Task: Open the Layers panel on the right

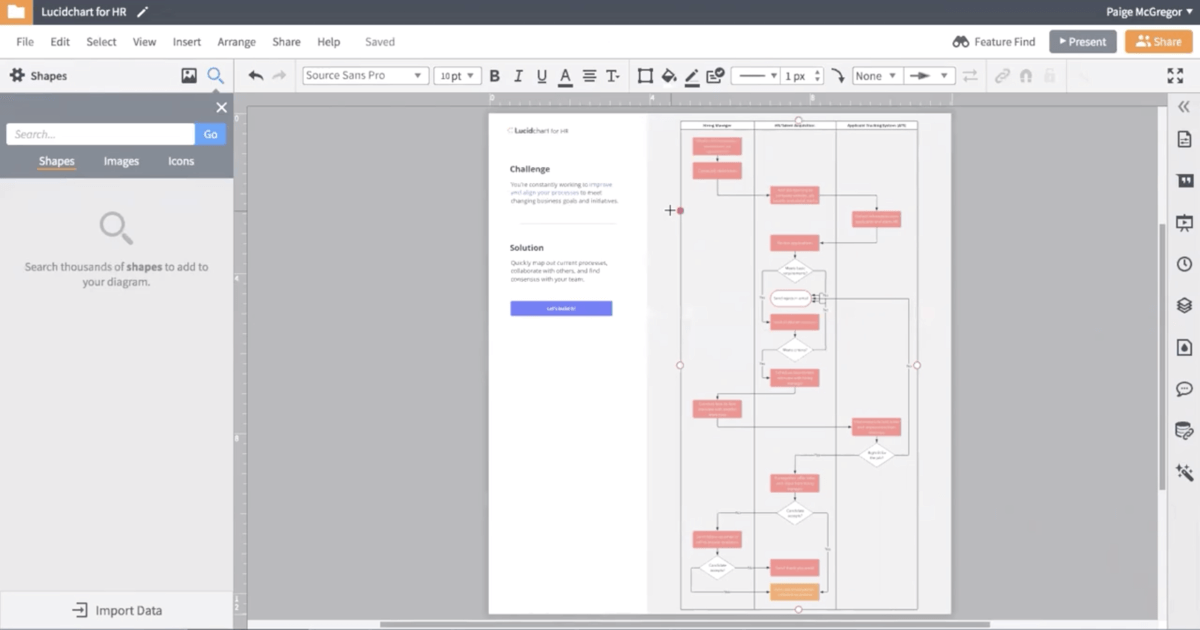Action: (x=1184, y=306)
